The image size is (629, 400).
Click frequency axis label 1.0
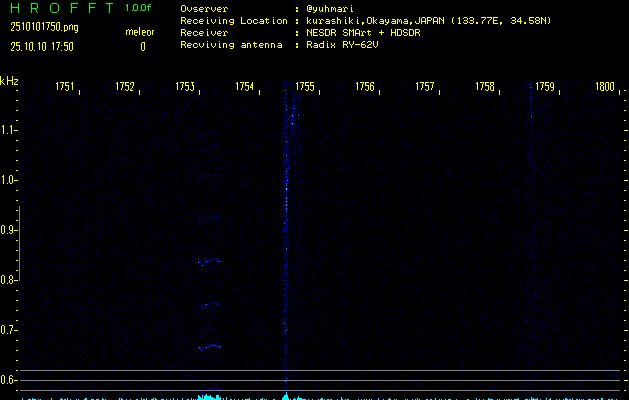[7, 180]
